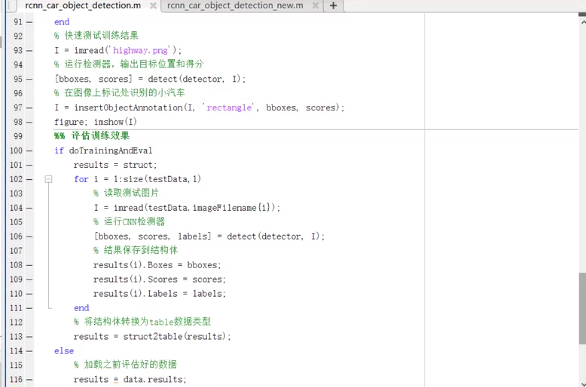Click line number 92
Image resolution: width=586 pixels, height=387 pixels.
tap(18, 36)
